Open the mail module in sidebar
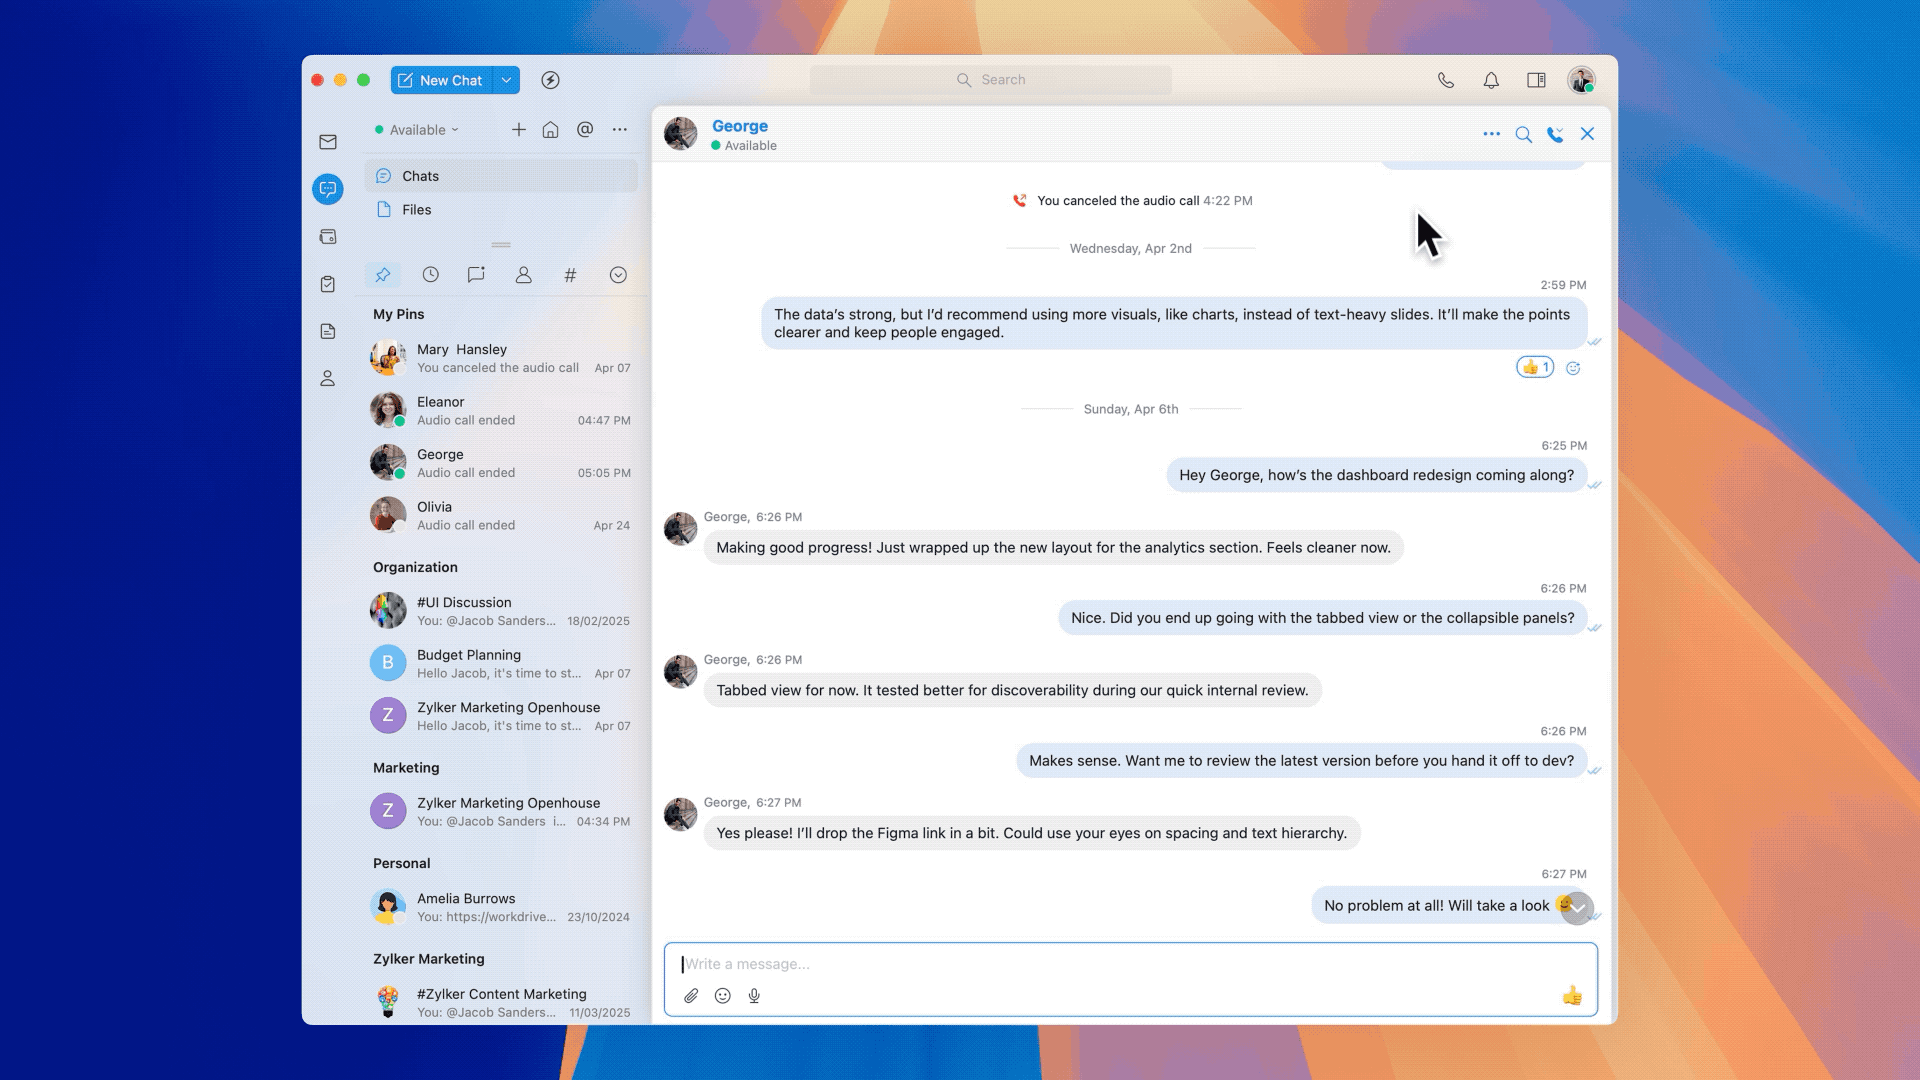This screenshot has width=1920, height=1080. (x=328, y=142)
